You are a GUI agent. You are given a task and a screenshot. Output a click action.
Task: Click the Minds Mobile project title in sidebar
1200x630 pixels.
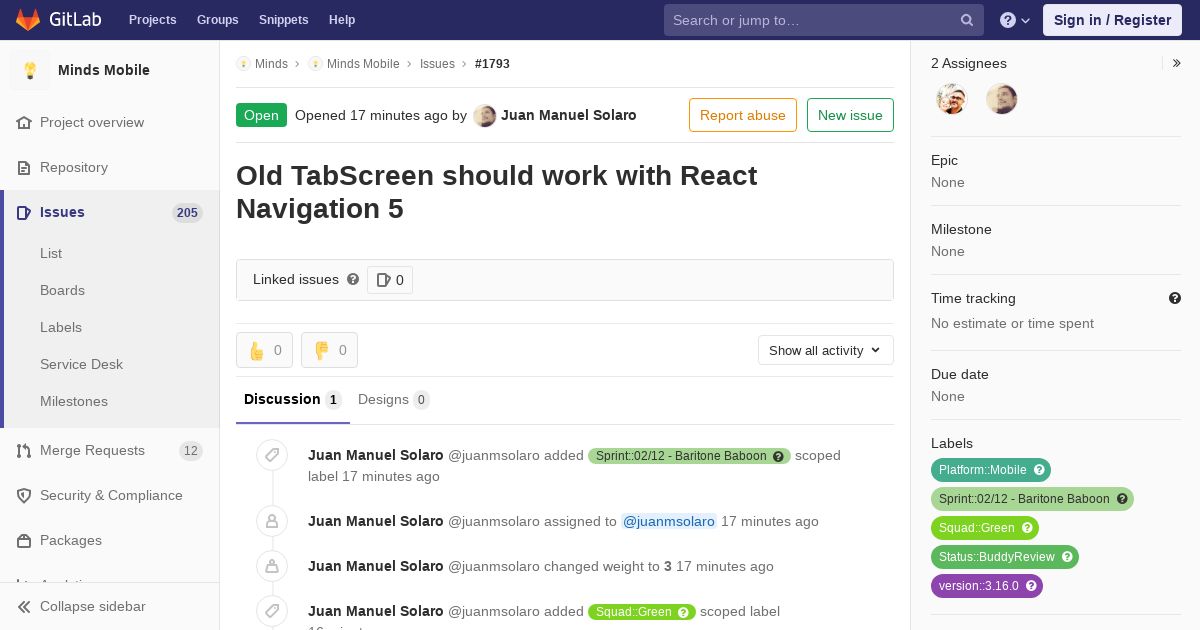click(x=104, y=70)
